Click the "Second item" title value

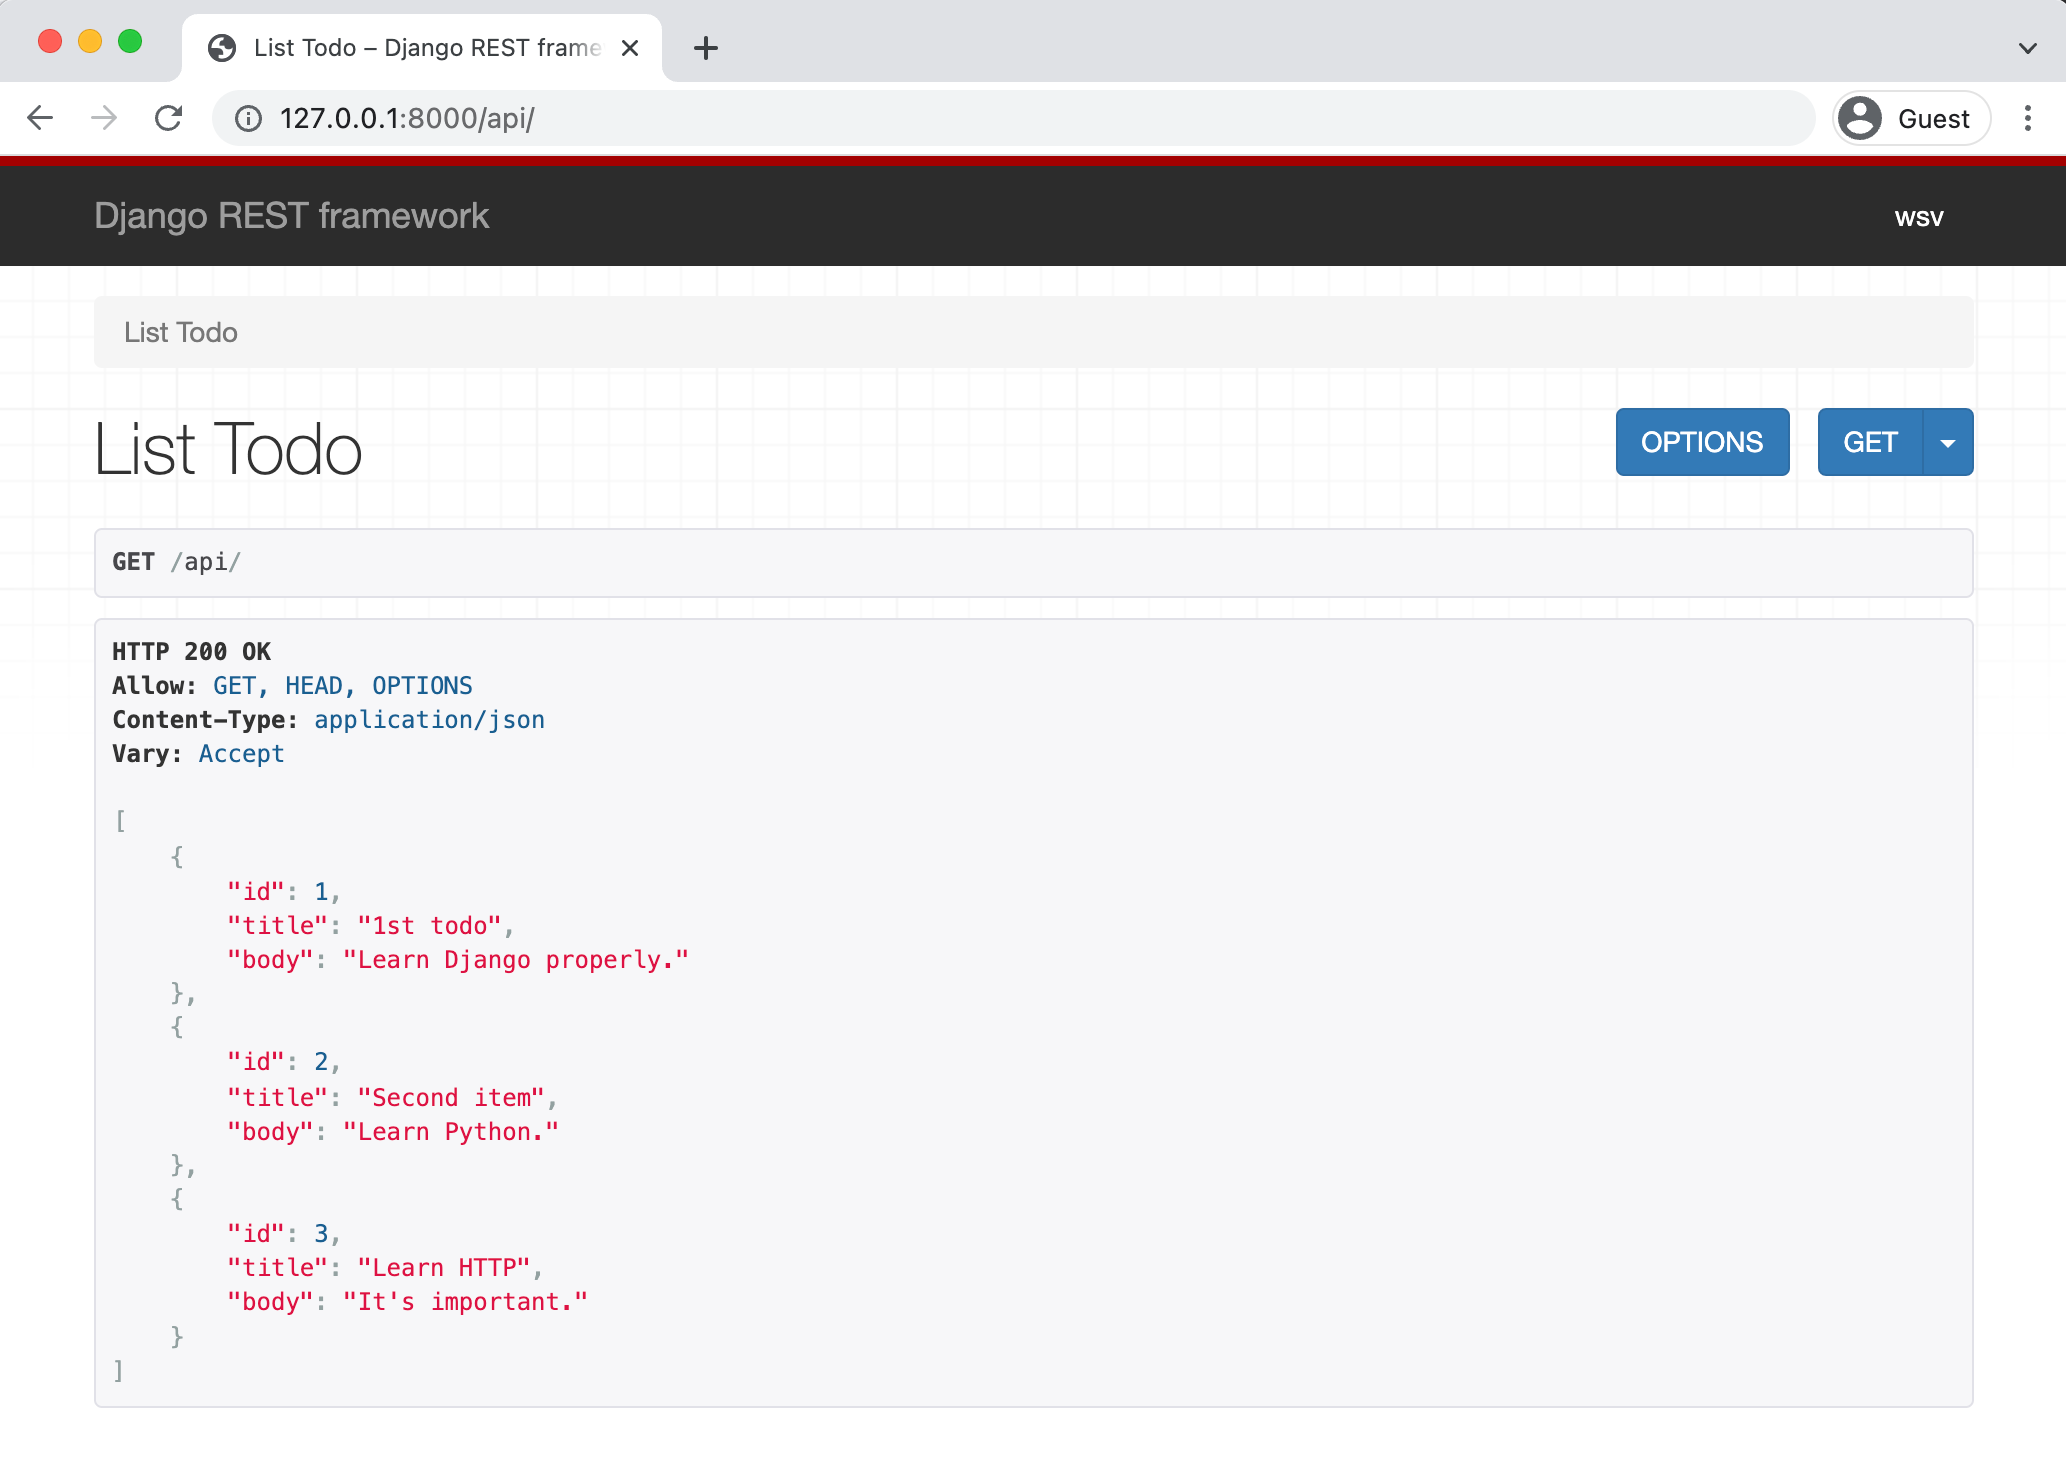click(451, 1098)
